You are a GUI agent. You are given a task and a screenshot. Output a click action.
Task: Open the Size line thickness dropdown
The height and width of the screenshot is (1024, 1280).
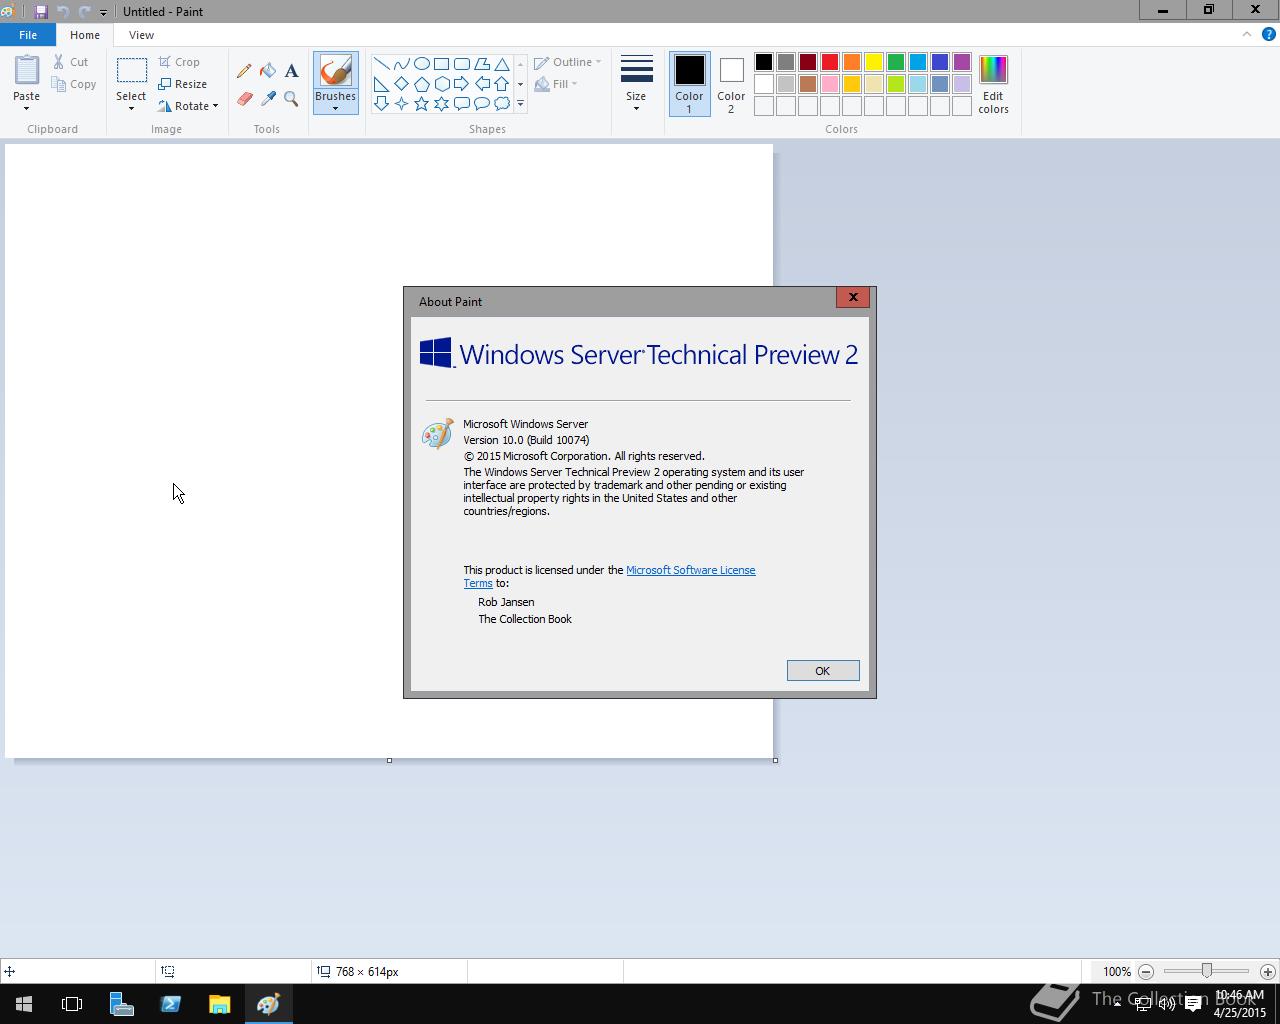pos(636,83)
